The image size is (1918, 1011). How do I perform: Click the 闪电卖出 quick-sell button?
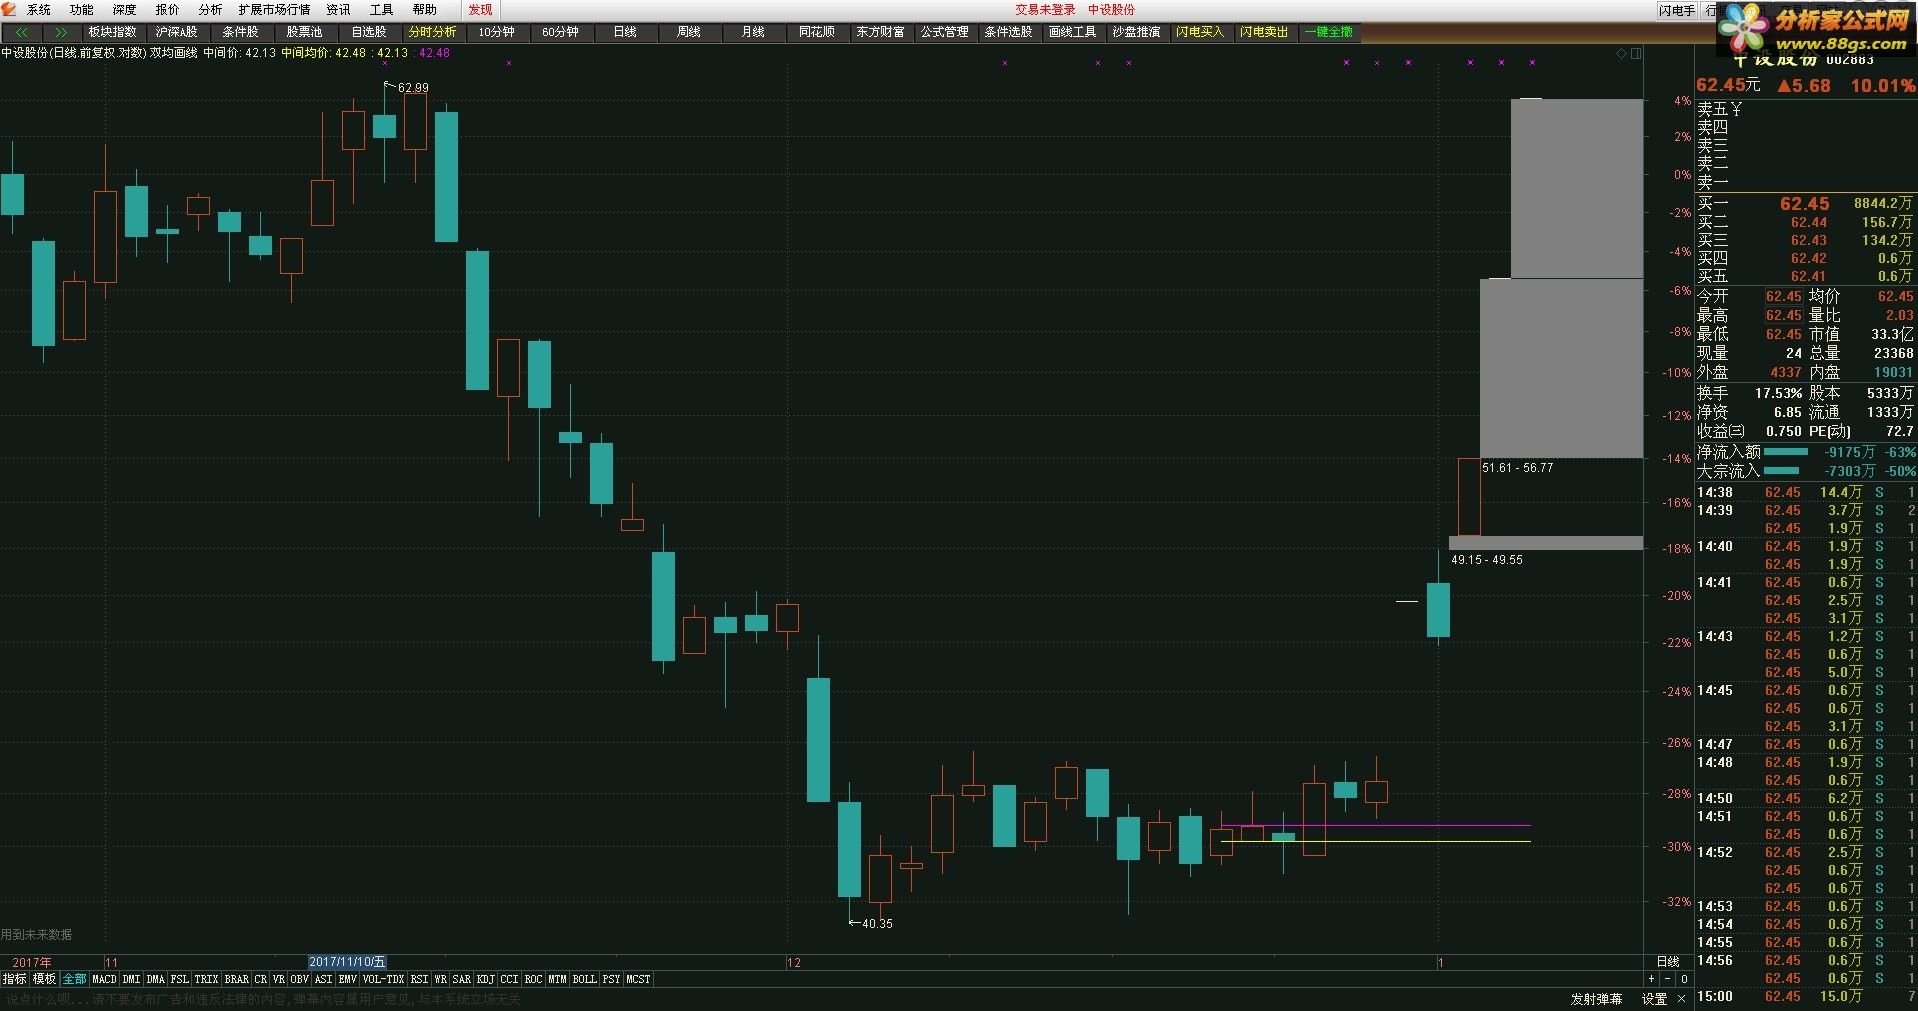pyautogui.click(x=1264, y=32)
